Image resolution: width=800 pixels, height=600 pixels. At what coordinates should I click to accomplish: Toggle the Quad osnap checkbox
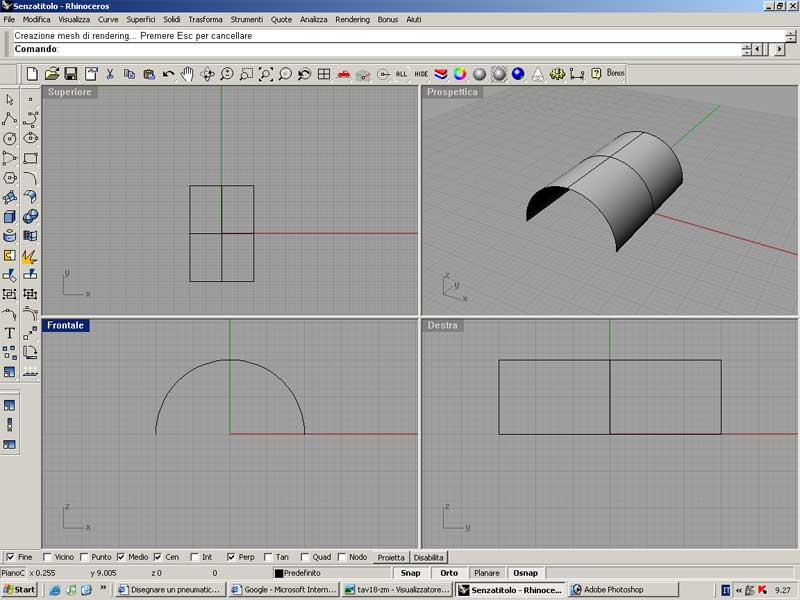pyautogui.click(x=304, y=557)
